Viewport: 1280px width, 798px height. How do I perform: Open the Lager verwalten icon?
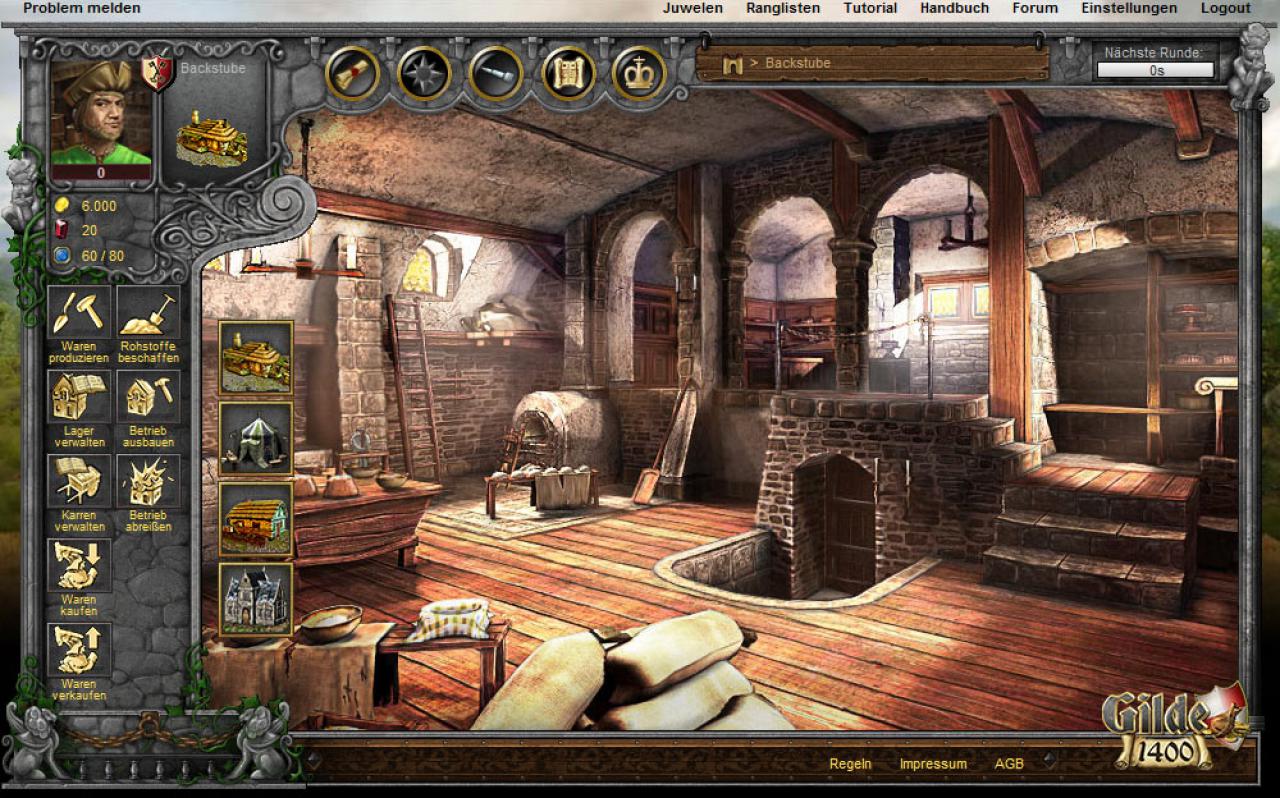80,397
